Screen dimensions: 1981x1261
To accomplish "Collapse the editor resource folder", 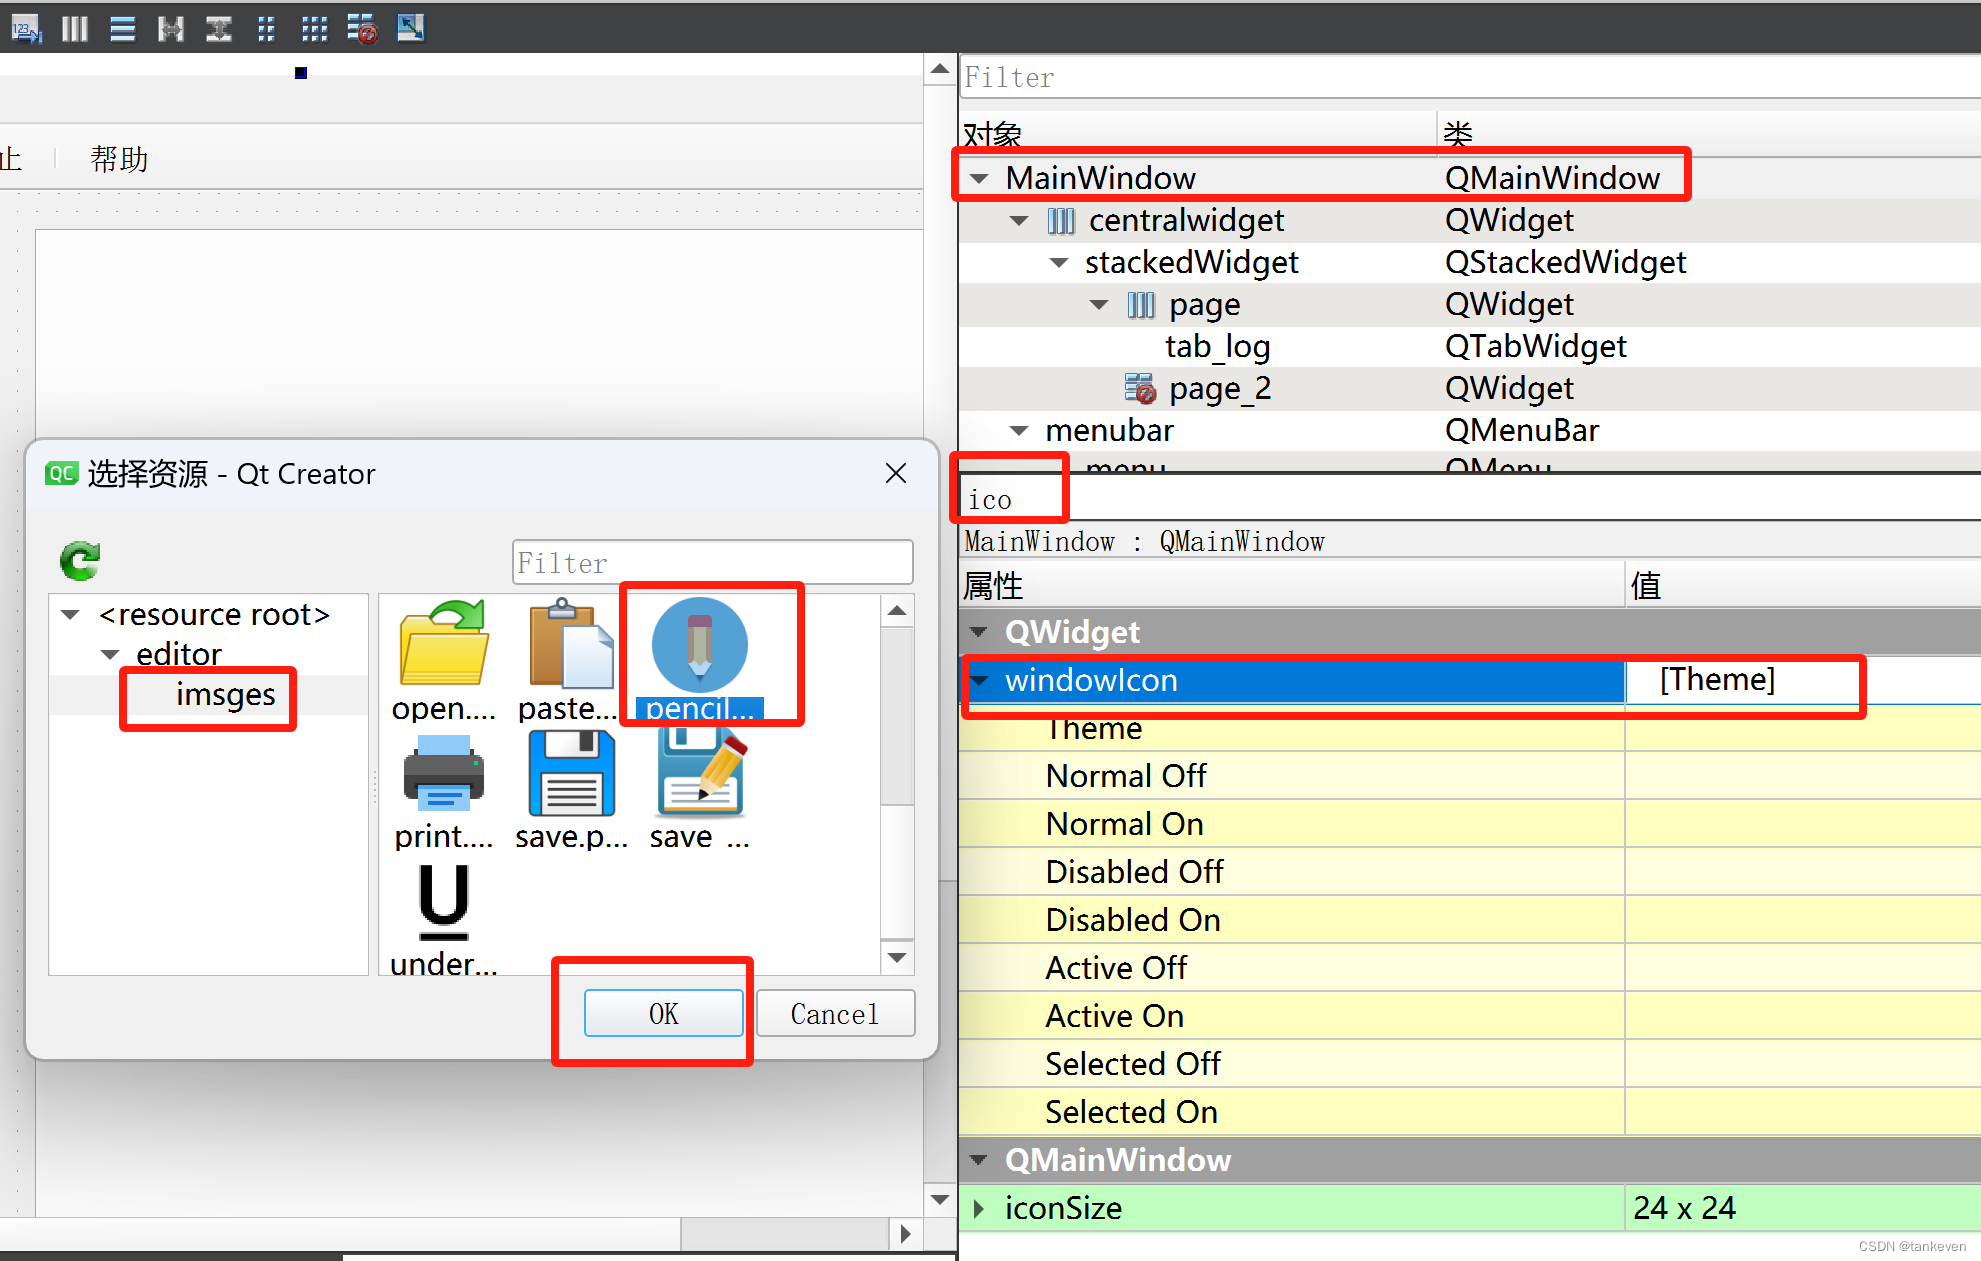I will coord(110,655).
